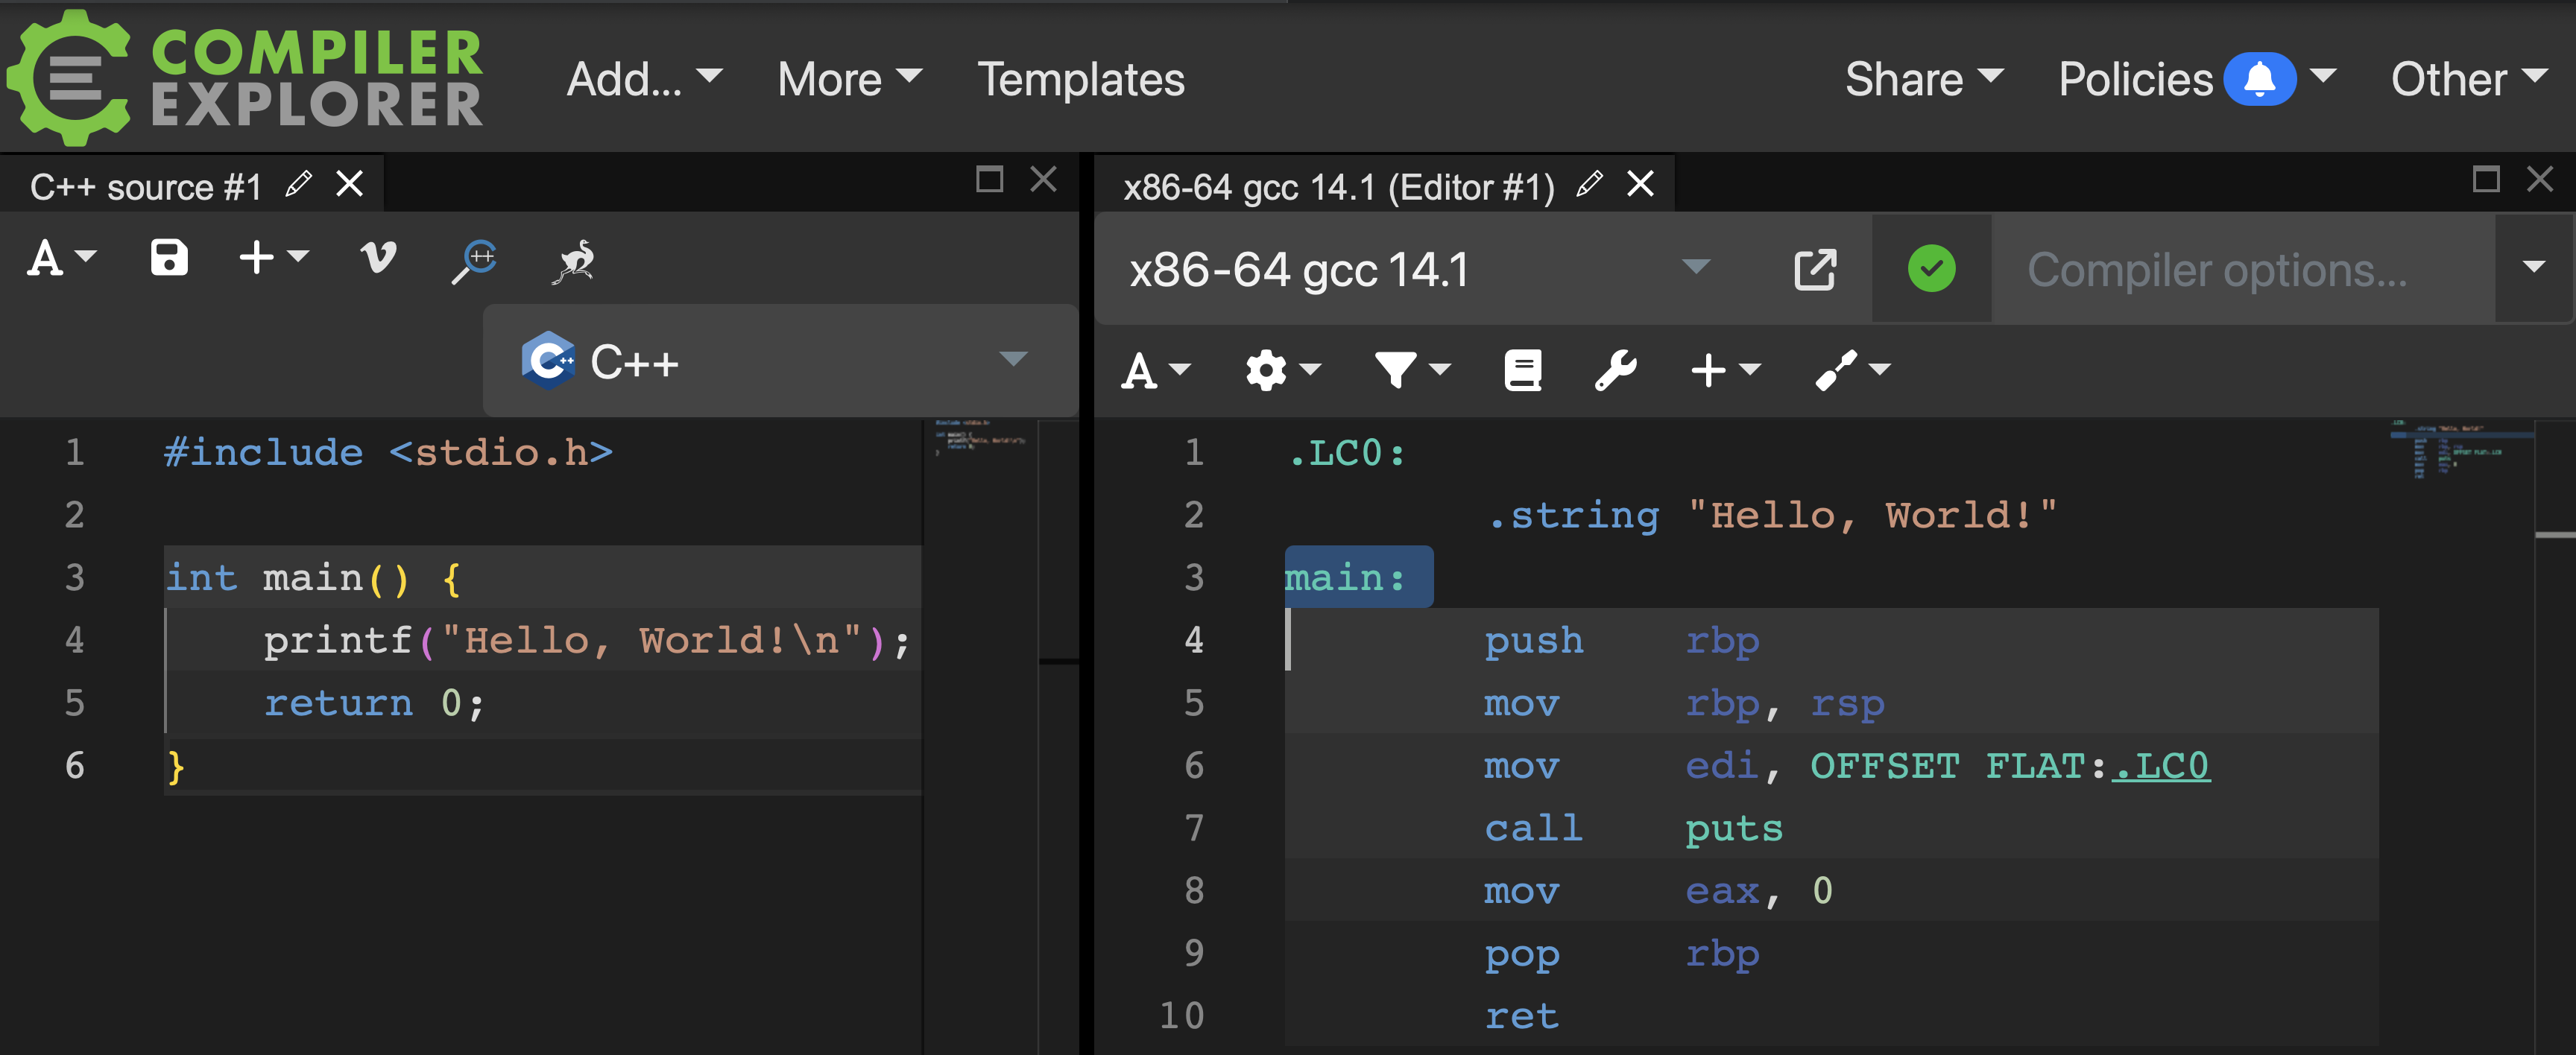Screen dimensions: 2576x1055
Task: Expand the C++ language selector
Action: tap(780, 361)
